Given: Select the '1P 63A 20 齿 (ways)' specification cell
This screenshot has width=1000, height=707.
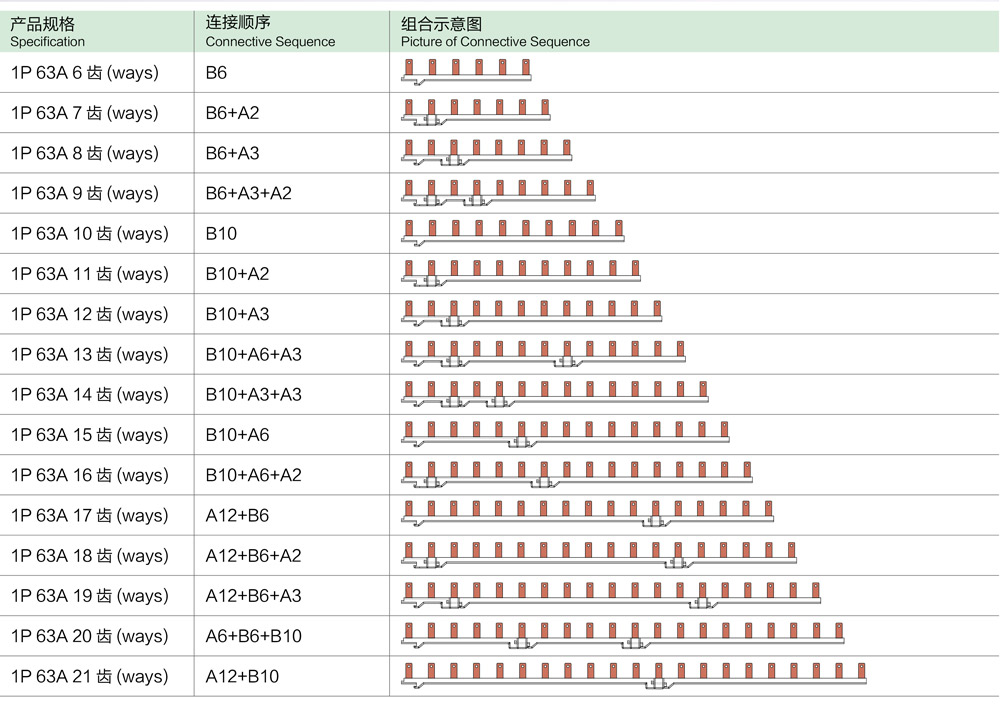Looking at the screenshot, I should tap(97, 635).
